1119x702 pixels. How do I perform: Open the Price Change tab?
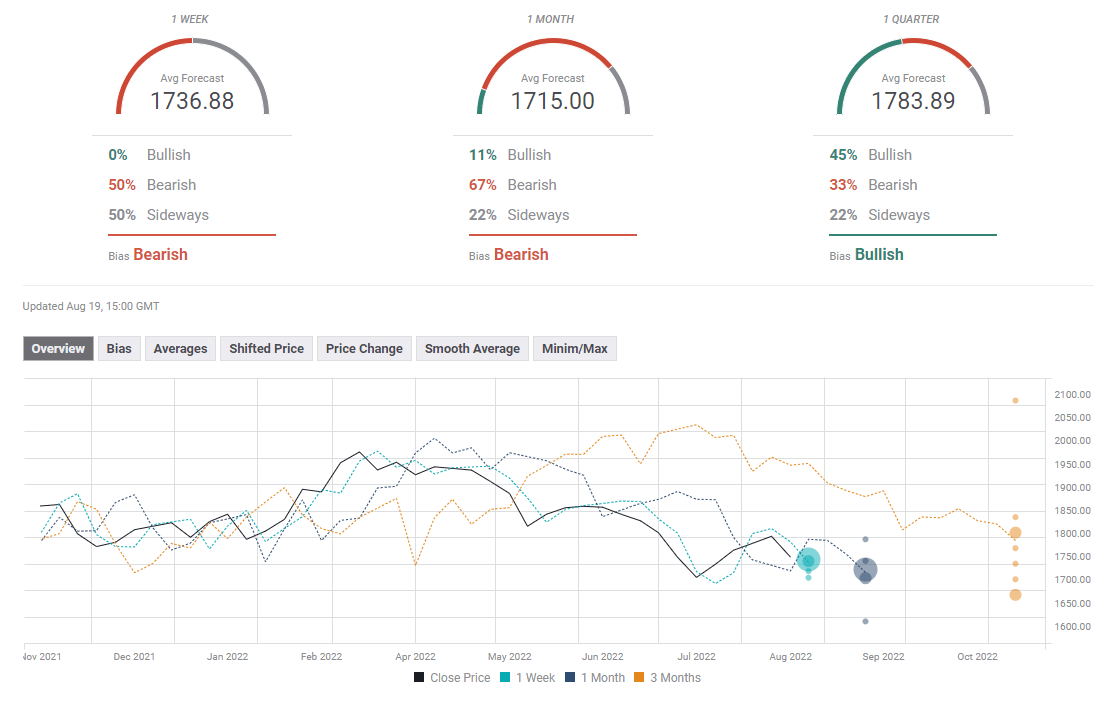[x=364, y=348]
